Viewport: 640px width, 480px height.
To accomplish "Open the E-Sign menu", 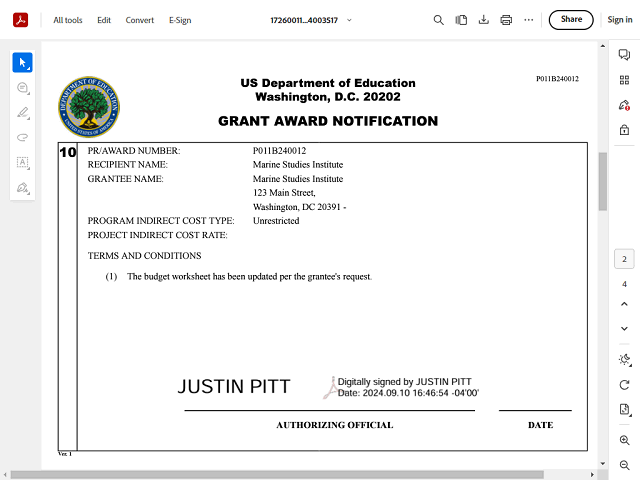I will coord(180,20).
